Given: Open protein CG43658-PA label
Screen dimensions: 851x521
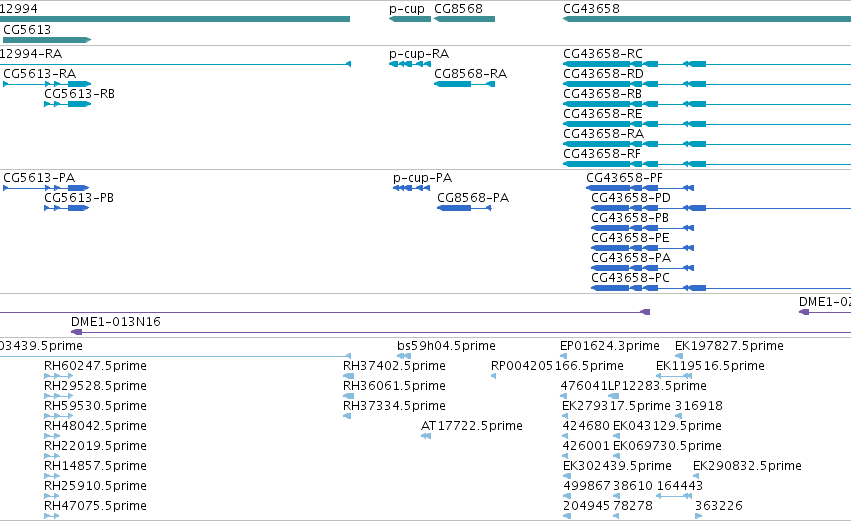Looking at the screenshot, I should click(x=631, y=258).
